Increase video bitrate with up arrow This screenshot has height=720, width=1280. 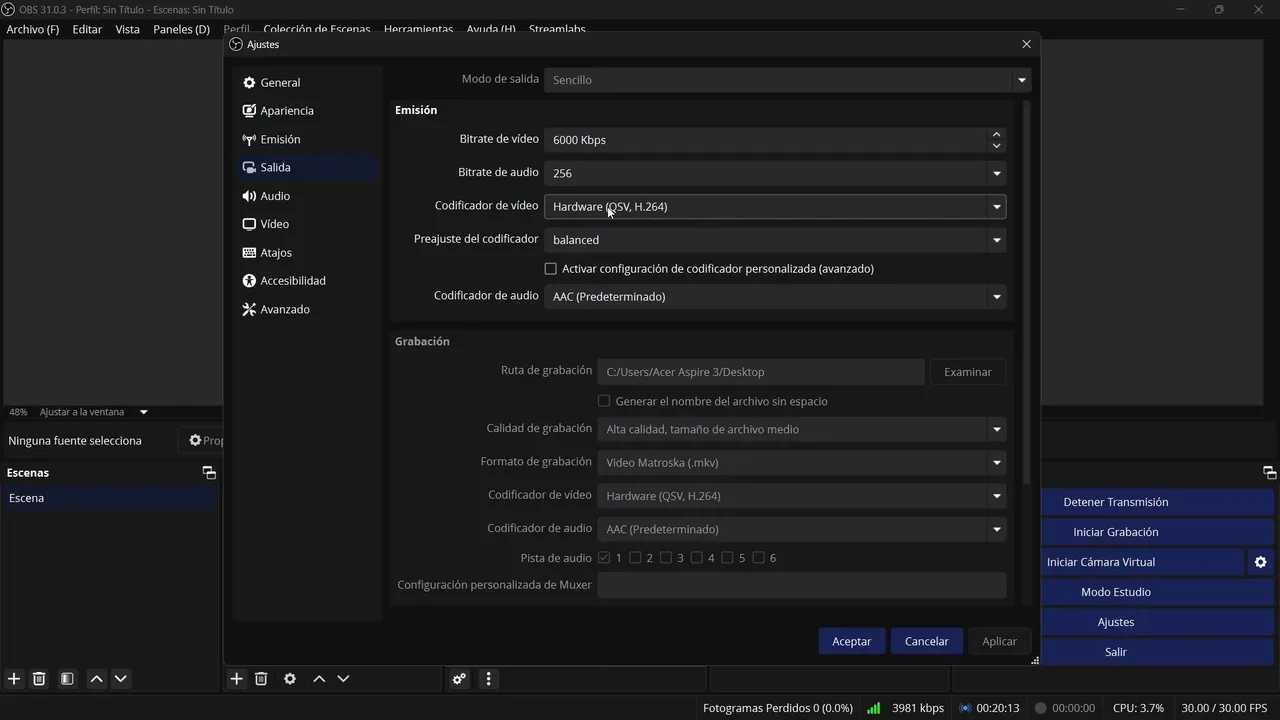(x=996, y=134)
